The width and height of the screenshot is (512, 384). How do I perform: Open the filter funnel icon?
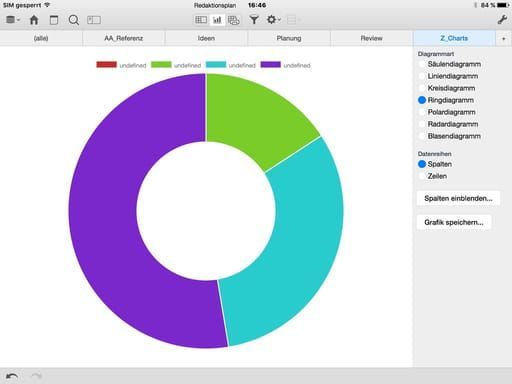point(254,20)
